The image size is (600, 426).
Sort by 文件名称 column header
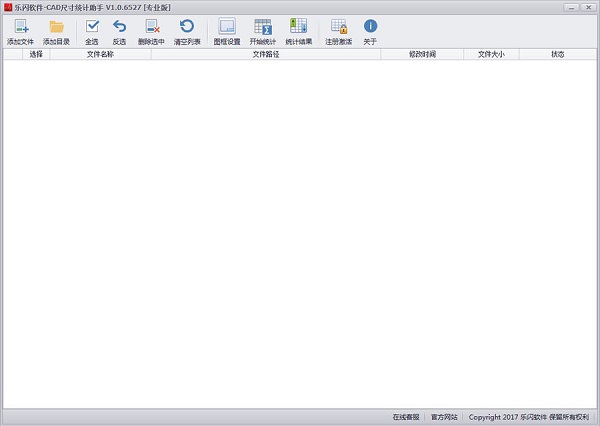pos(100,54)
